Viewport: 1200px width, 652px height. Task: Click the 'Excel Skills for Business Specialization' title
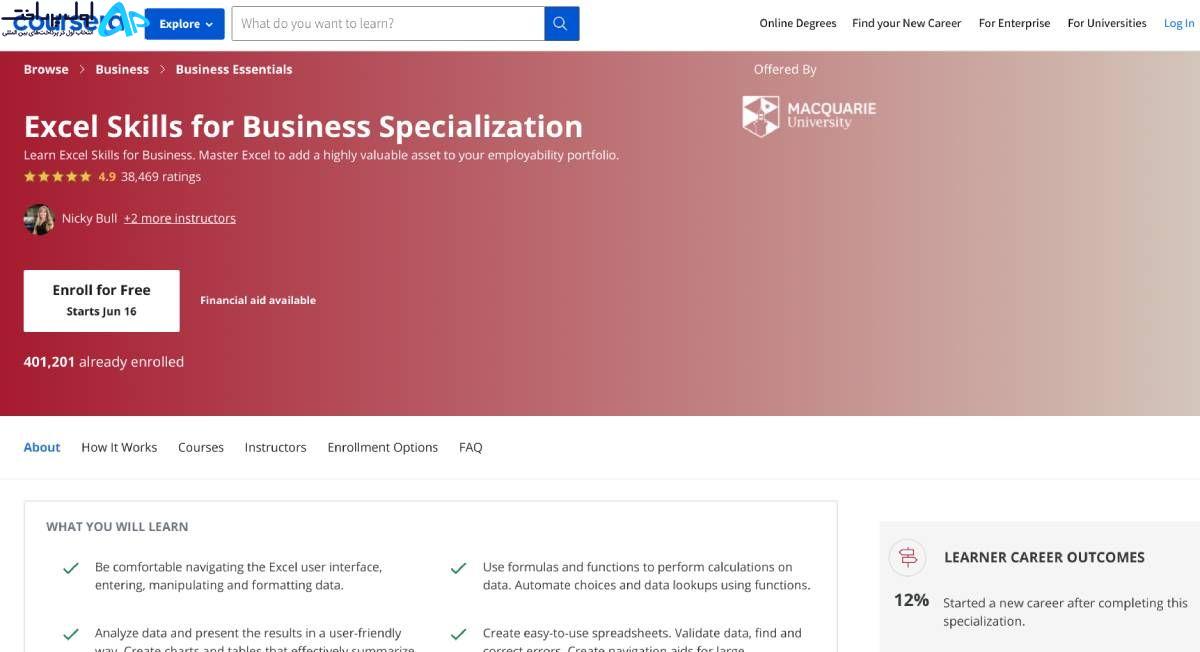pos(303,126)
